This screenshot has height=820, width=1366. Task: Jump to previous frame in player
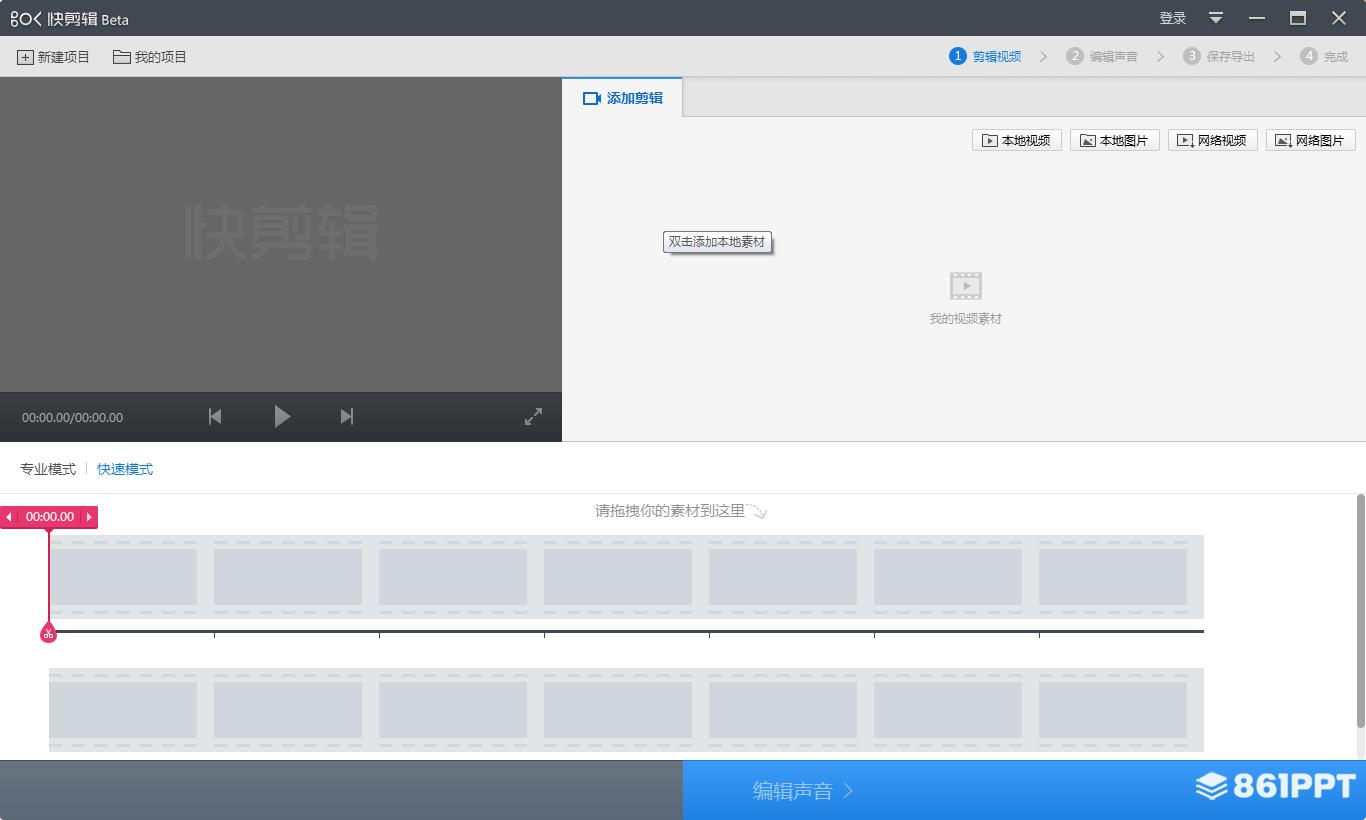(x=215, y=416)
